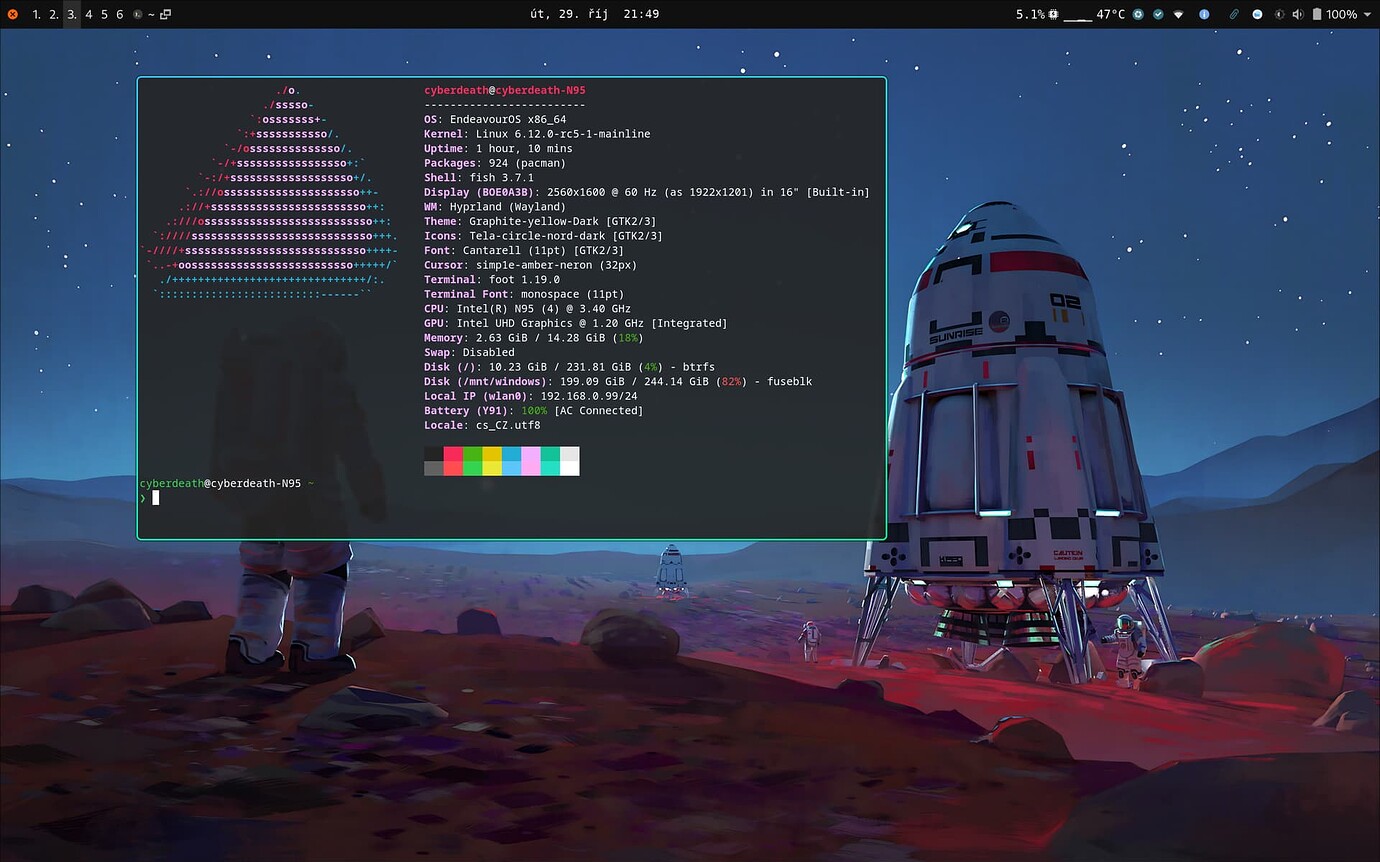Switch to workspace 5

(x=104, y=14)
